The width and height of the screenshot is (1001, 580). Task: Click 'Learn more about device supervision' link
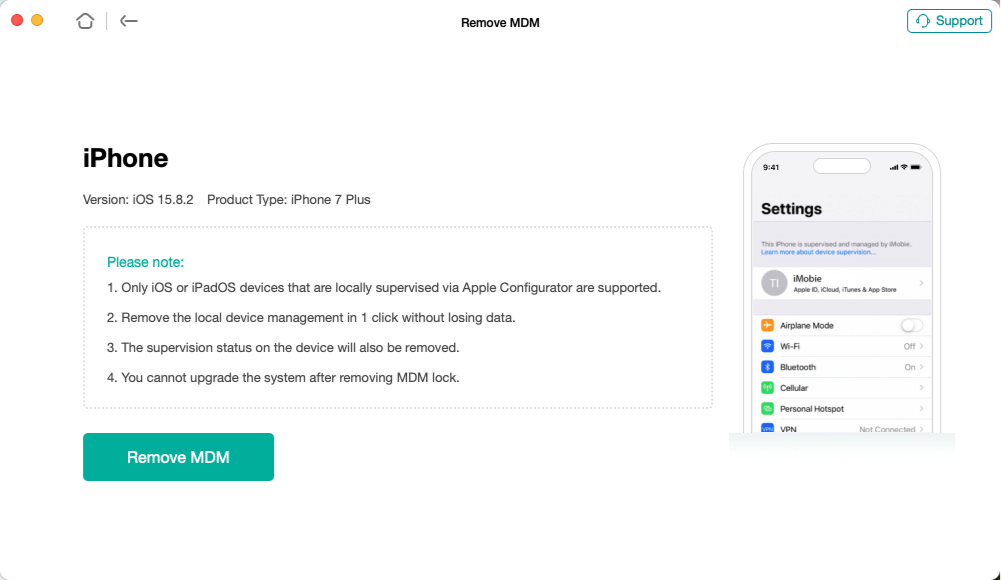point(818,252)
